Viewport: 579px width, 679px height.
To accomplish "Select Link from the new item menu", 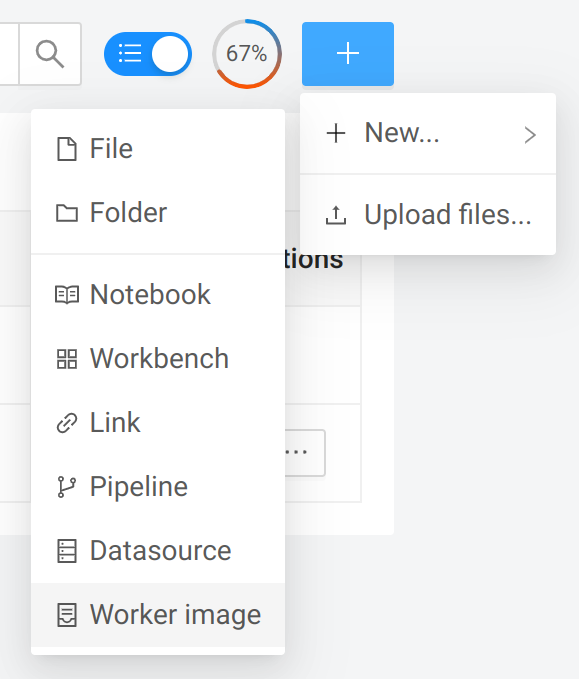I will point(158,423).
